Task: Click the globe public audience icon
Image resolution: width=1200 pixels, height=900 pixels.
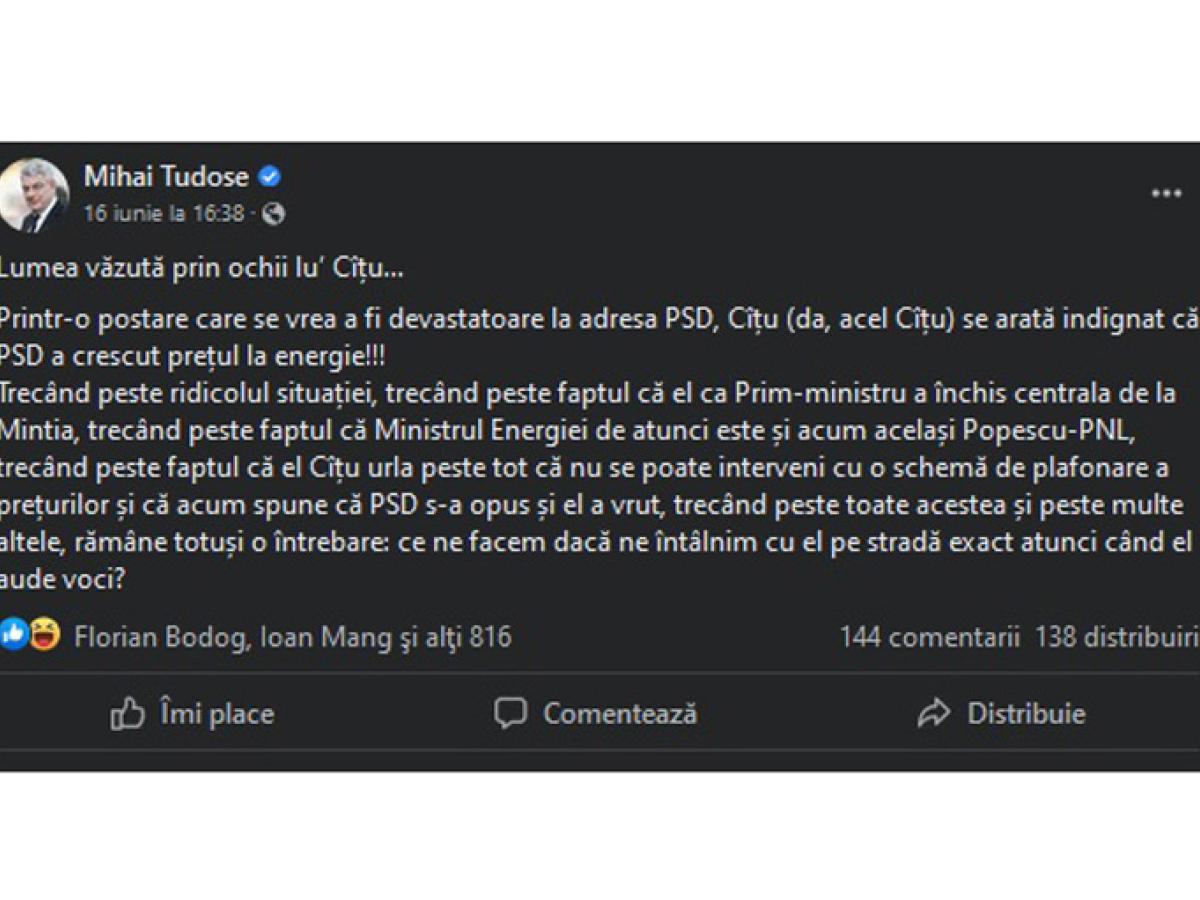Action: 273,213
